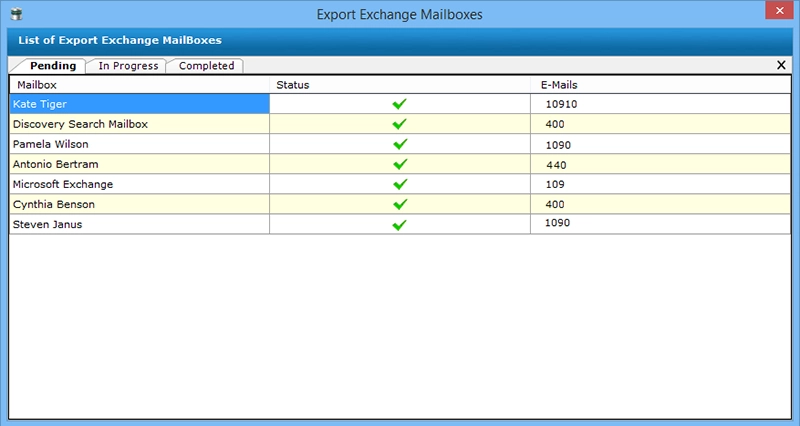Select the Microsoft Exchange mailbox
Screen dimensions: 800x426
139,184
